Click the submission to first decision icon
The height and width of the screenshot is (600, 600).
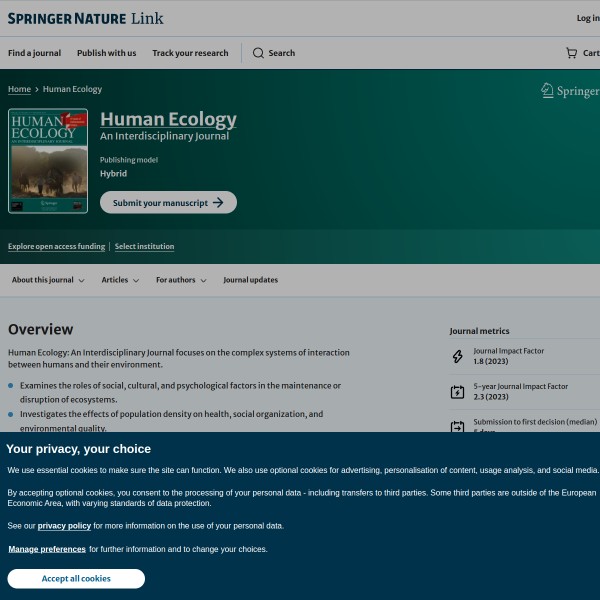point(457,426)
